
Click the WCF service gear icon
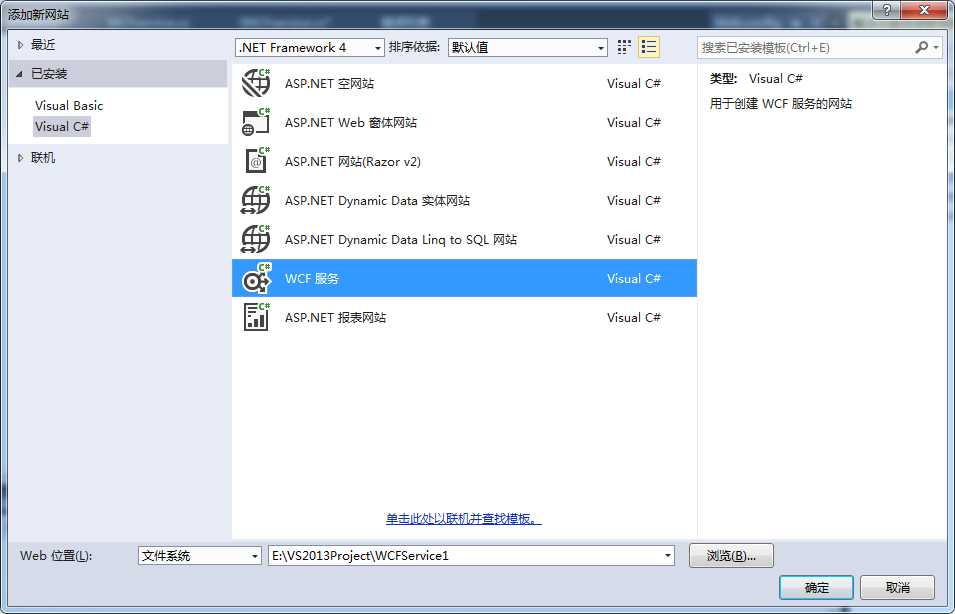point(256,278)
